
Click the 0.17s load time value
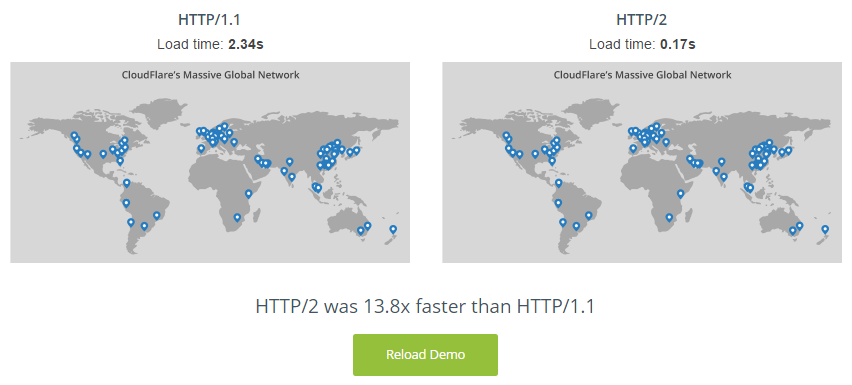pyautogui.click(x=678, y=45)
